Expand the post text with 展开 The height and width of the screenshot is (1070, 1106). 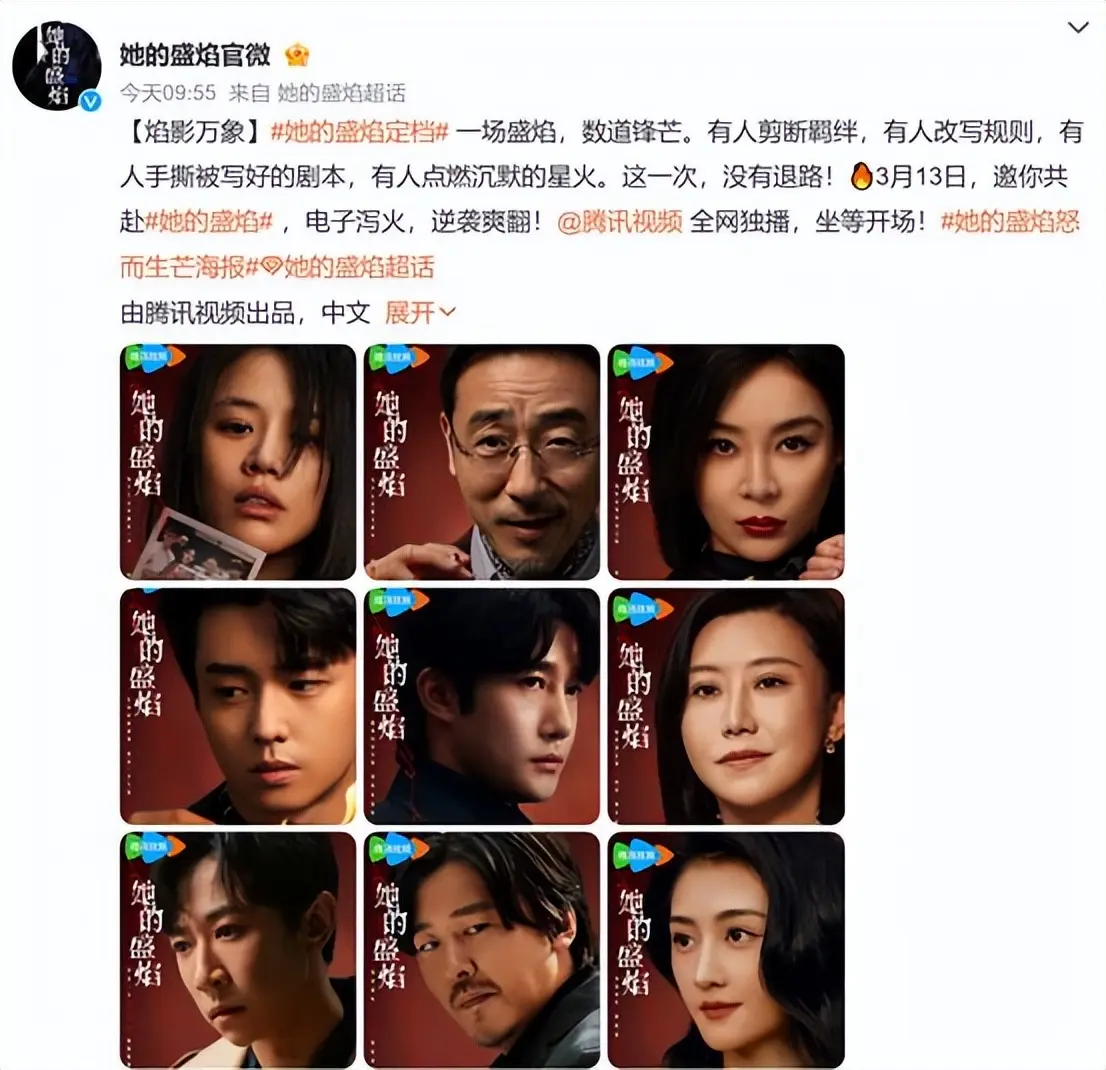[420, 312]
